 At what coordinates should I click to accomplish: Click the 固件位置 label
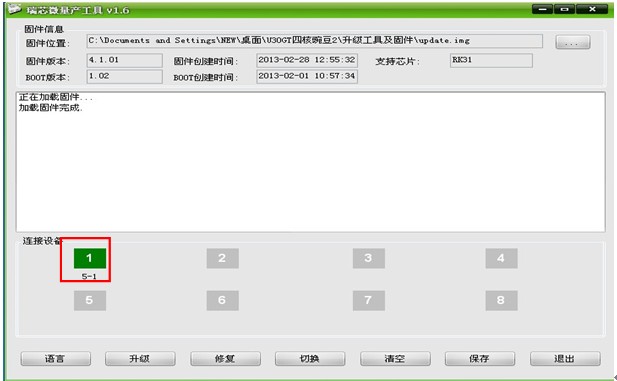47,43
